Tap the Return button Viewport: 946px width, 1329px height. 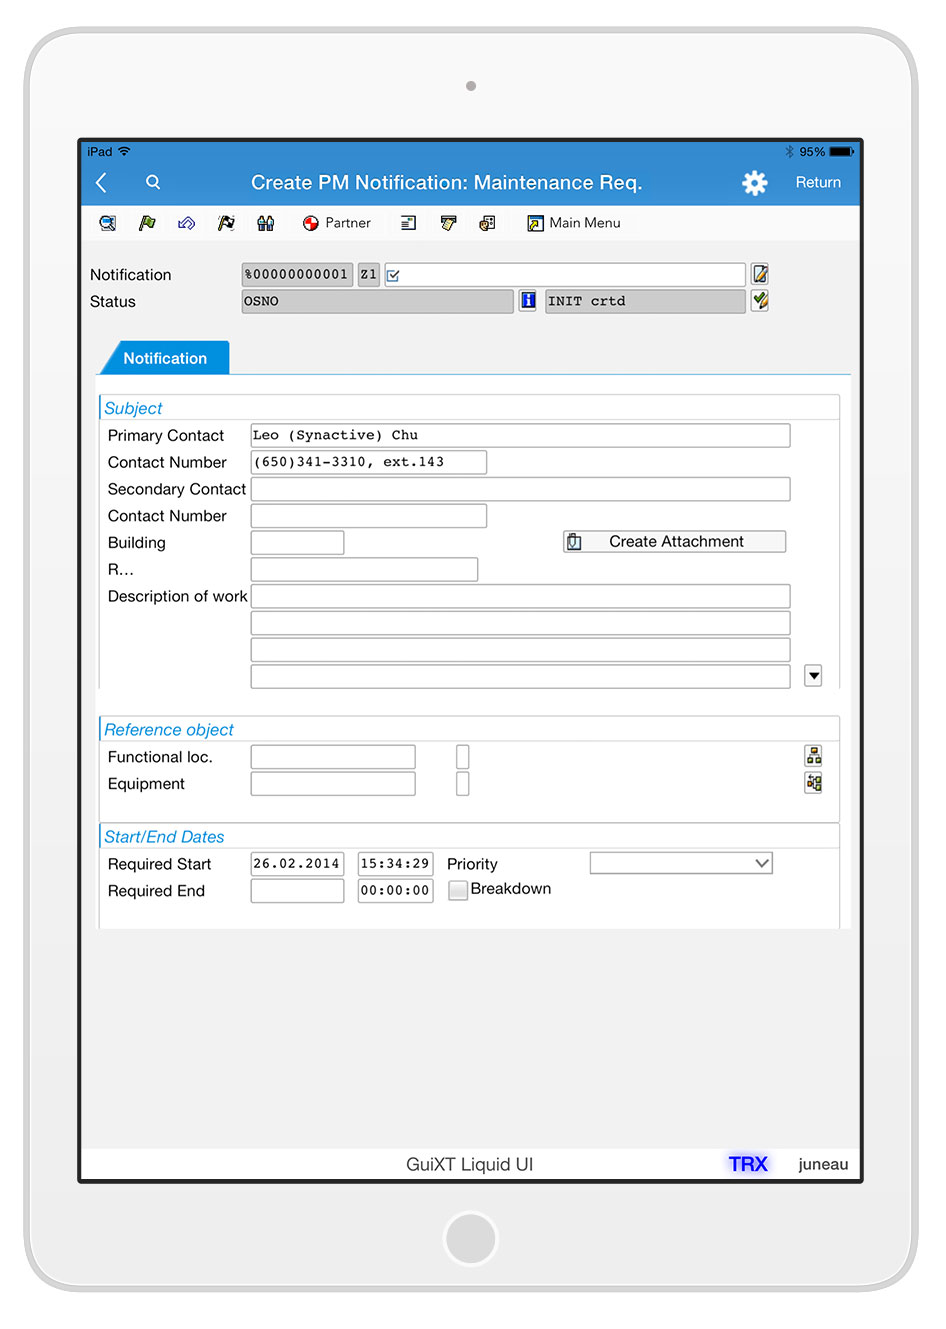[817, 182]
